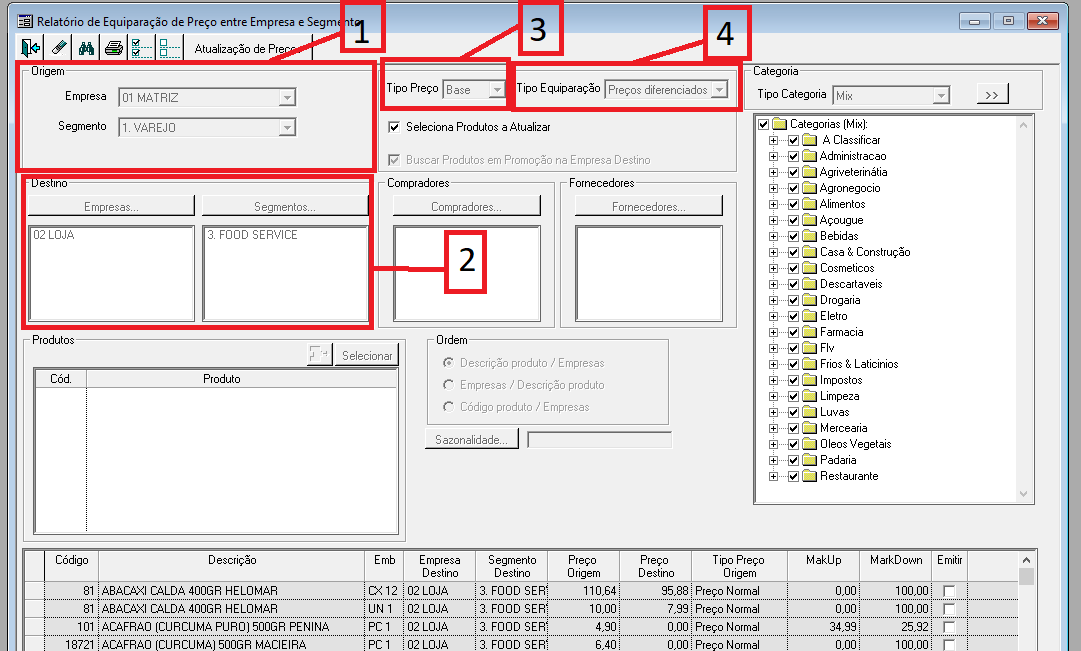Expand the Agronegocio tree node
Image resolution: width=1081 pixels, height=651 pixels.
[x=774, y=188]
